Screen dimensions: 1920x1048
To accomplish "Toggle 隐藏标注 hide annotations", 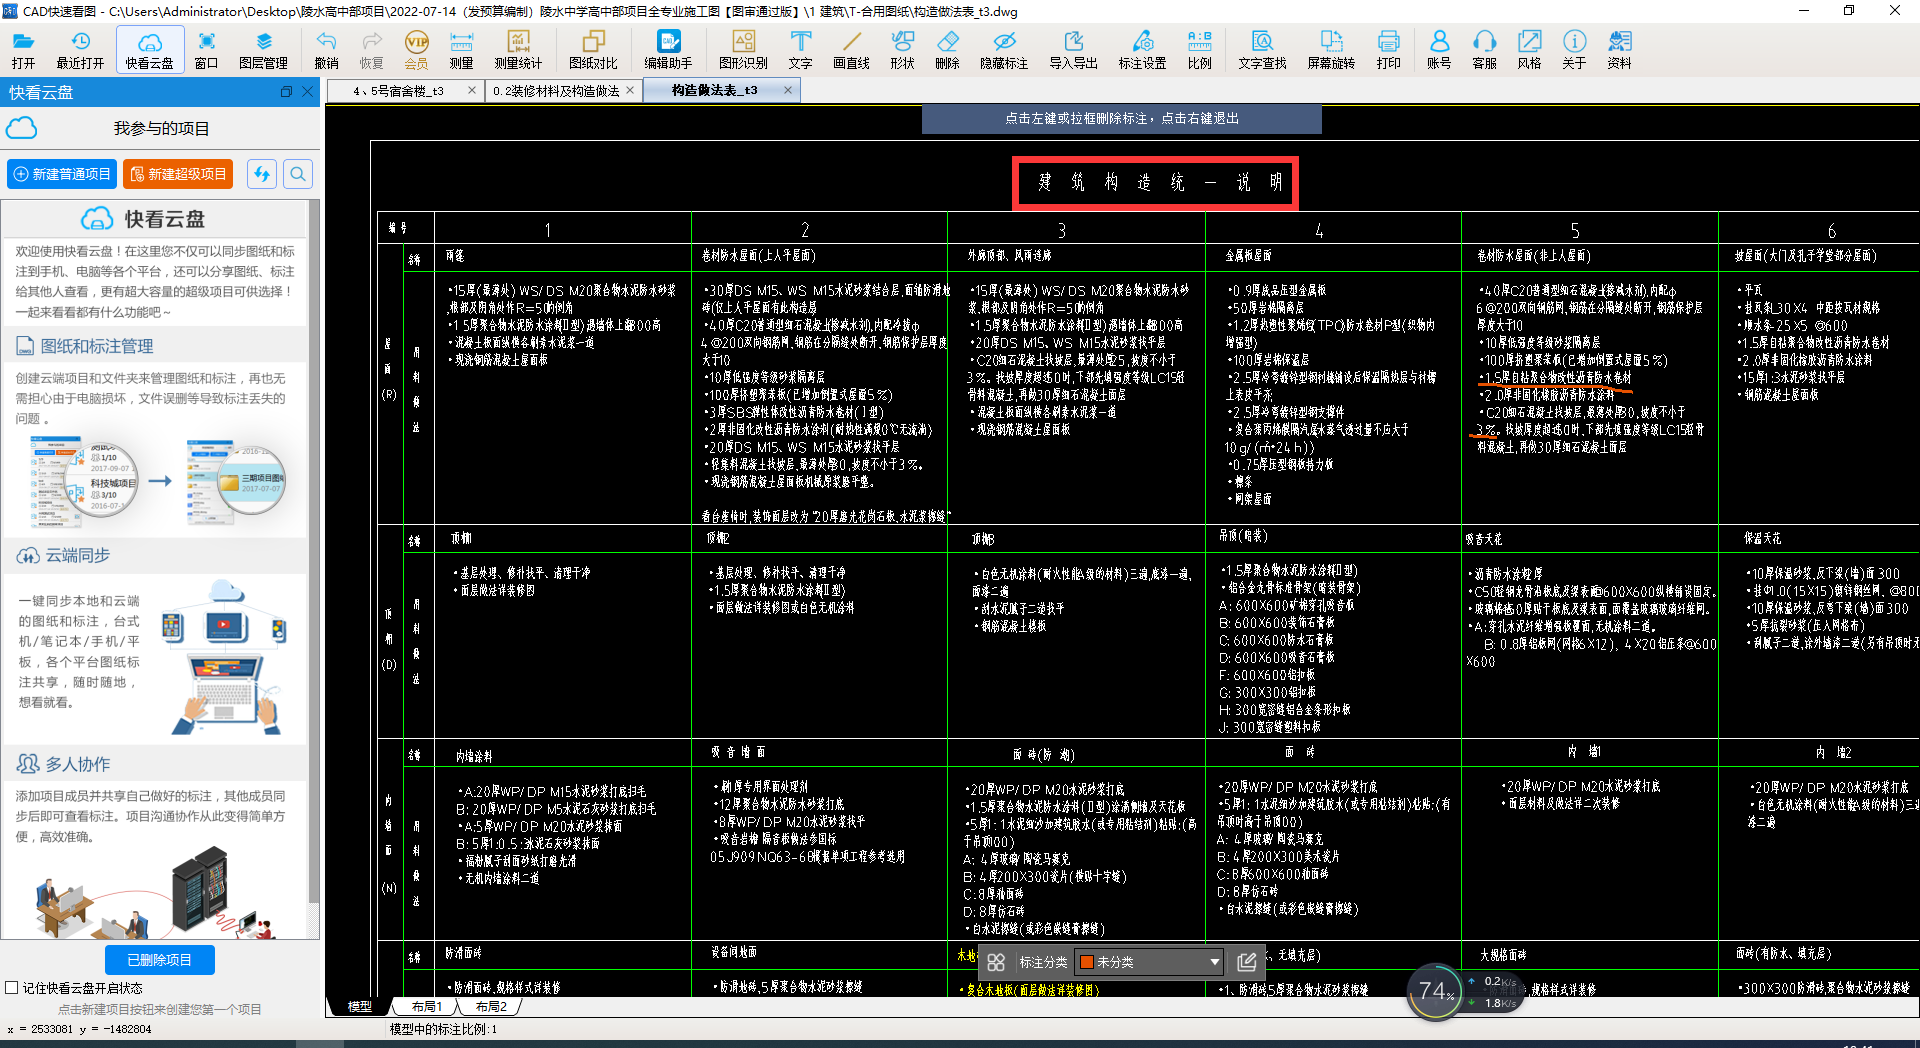I will pyautogui.click(x=1004, y=49).
